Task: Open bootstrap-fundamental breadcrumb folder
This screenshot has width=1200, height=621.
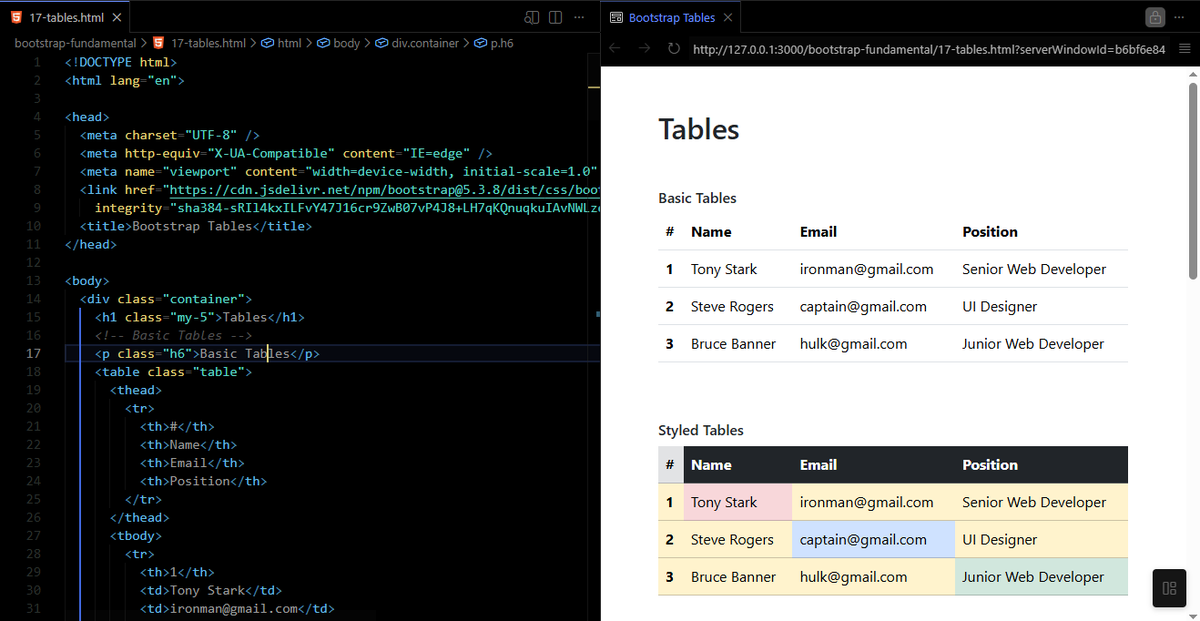Action: [x=75, y=43]
